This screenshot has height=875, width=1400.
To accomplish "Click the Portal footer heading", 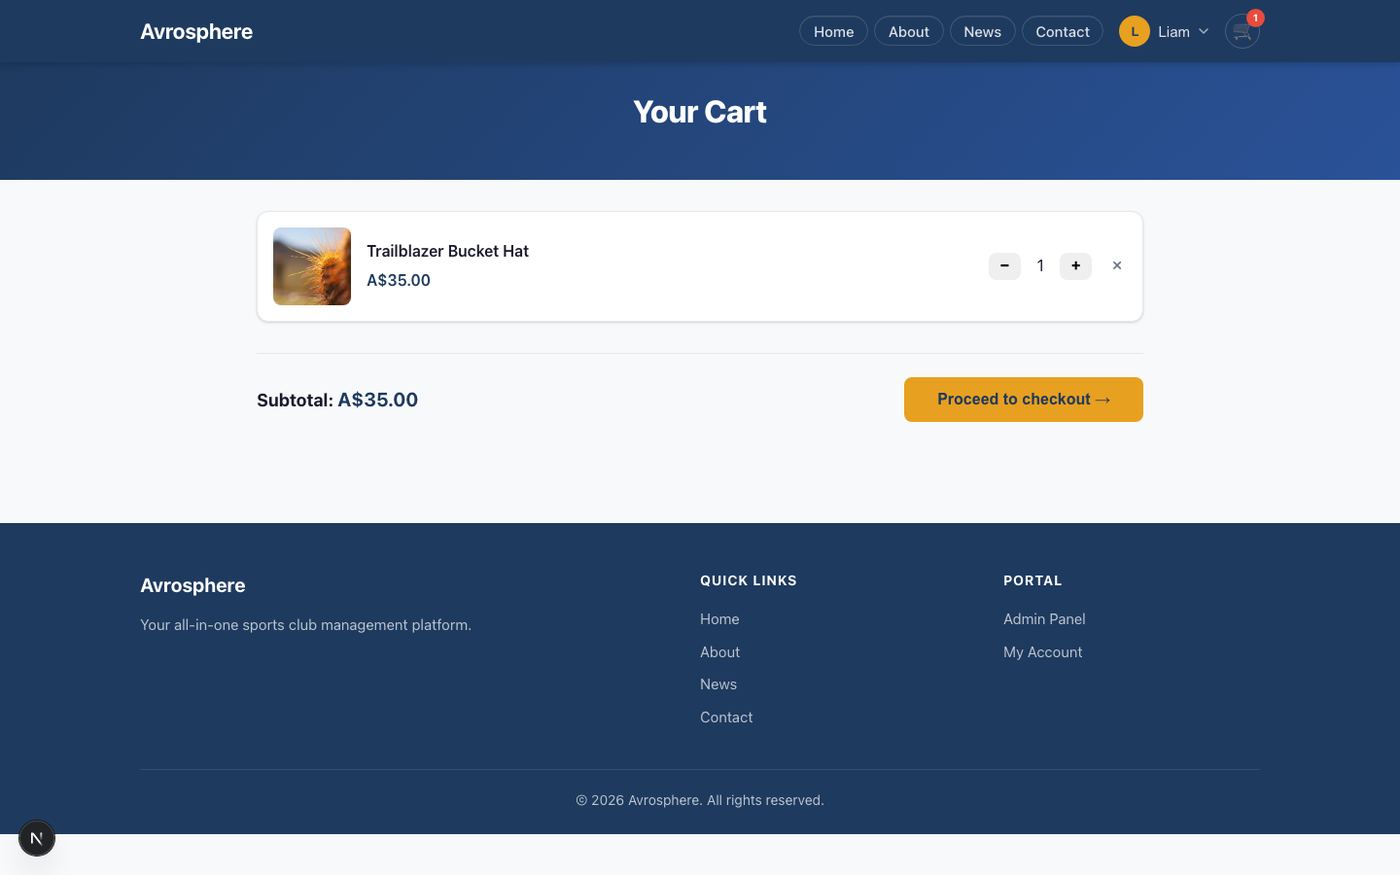I will click(x=1032, y=581).
